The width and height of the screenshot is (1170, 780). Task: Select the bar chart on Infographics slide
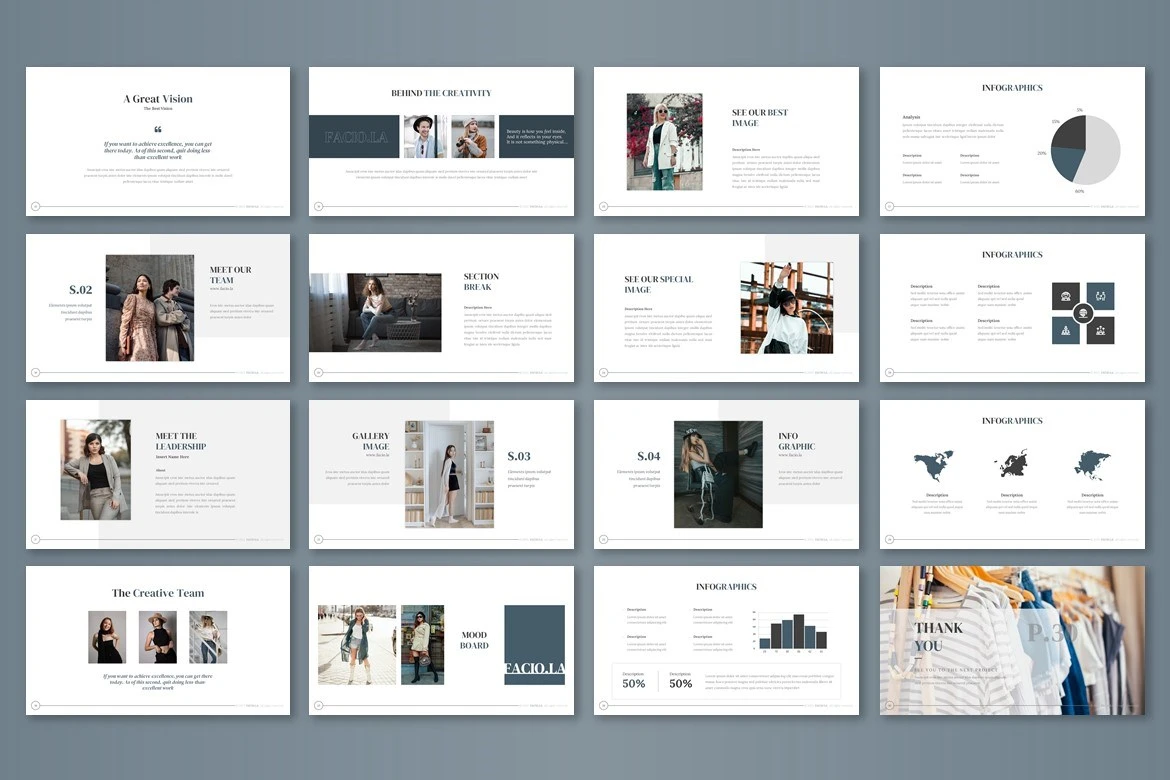(x=793, y=632)
